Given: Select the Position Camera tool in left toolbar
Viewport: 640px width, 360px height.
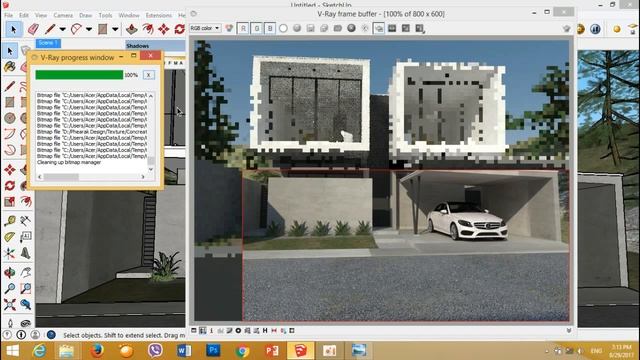Looking at the screenshot, I should point(10,324).
